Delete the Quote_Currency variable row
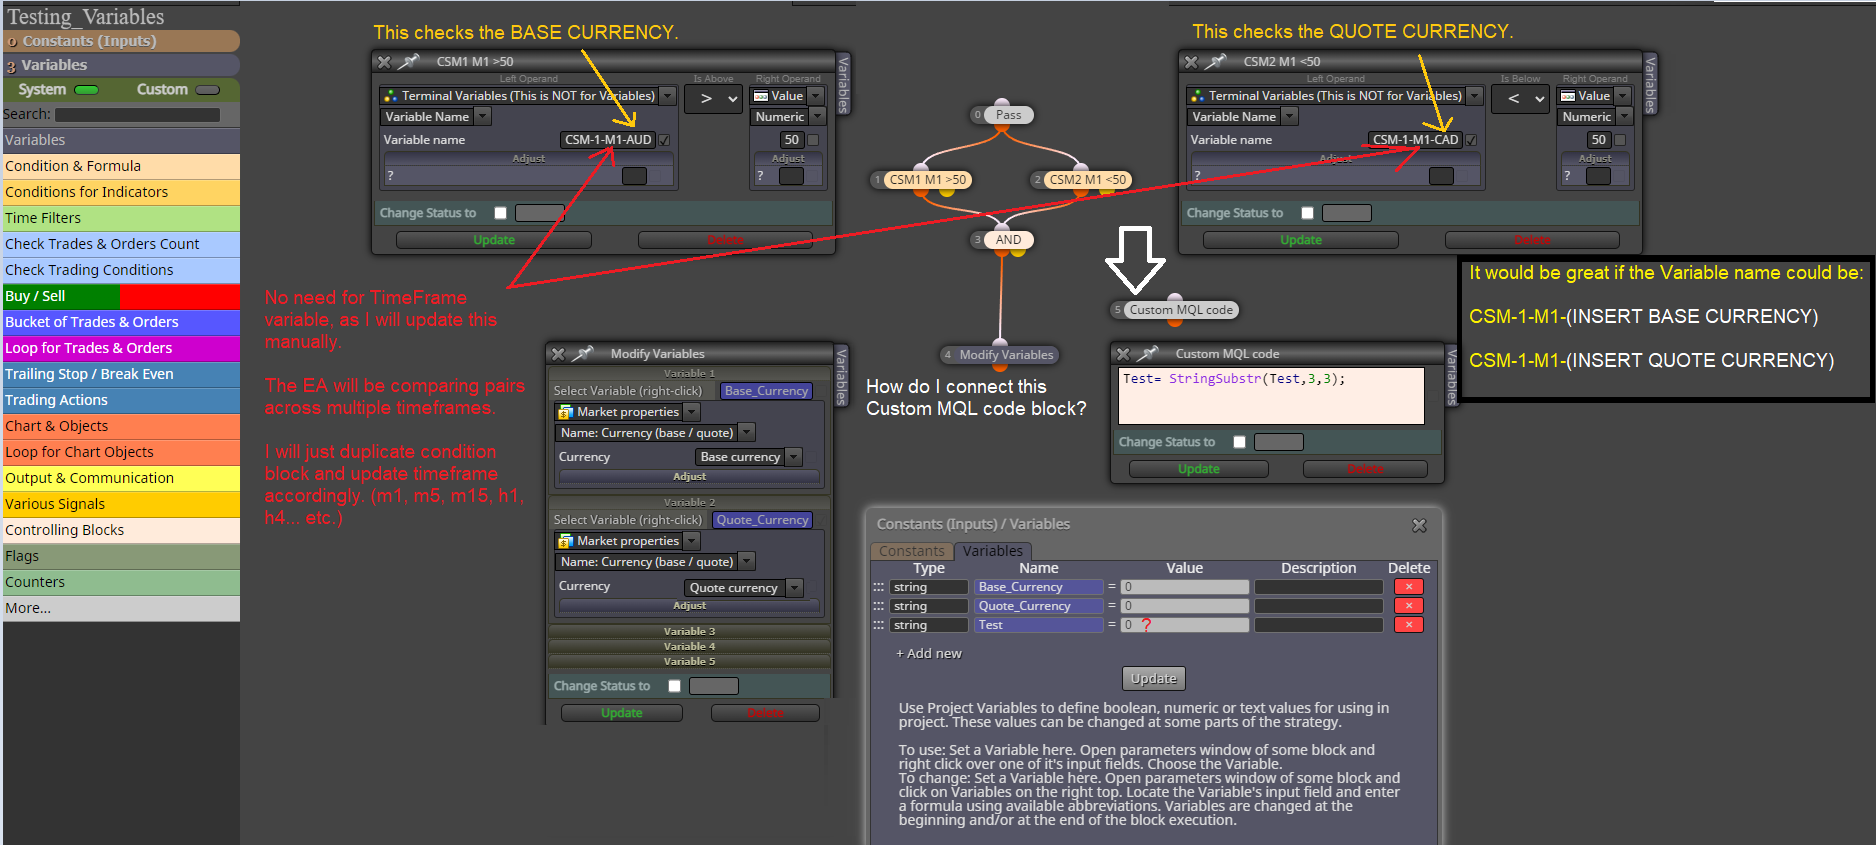 click(x=1409, y=606)
